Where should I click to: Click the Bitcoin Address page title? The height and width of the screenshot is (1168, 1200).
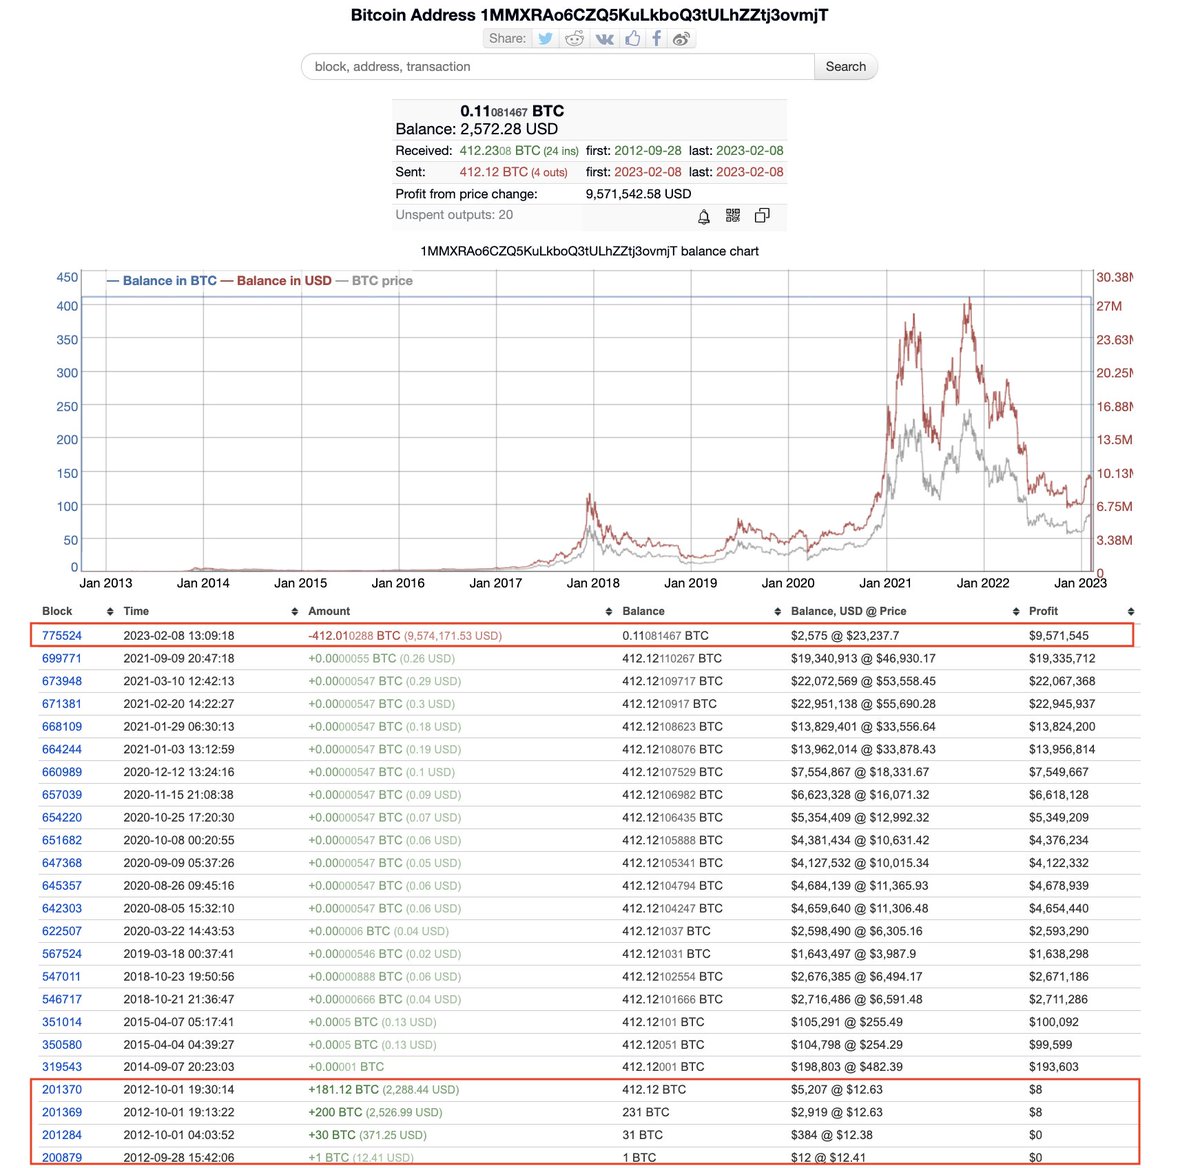[589, 15]
